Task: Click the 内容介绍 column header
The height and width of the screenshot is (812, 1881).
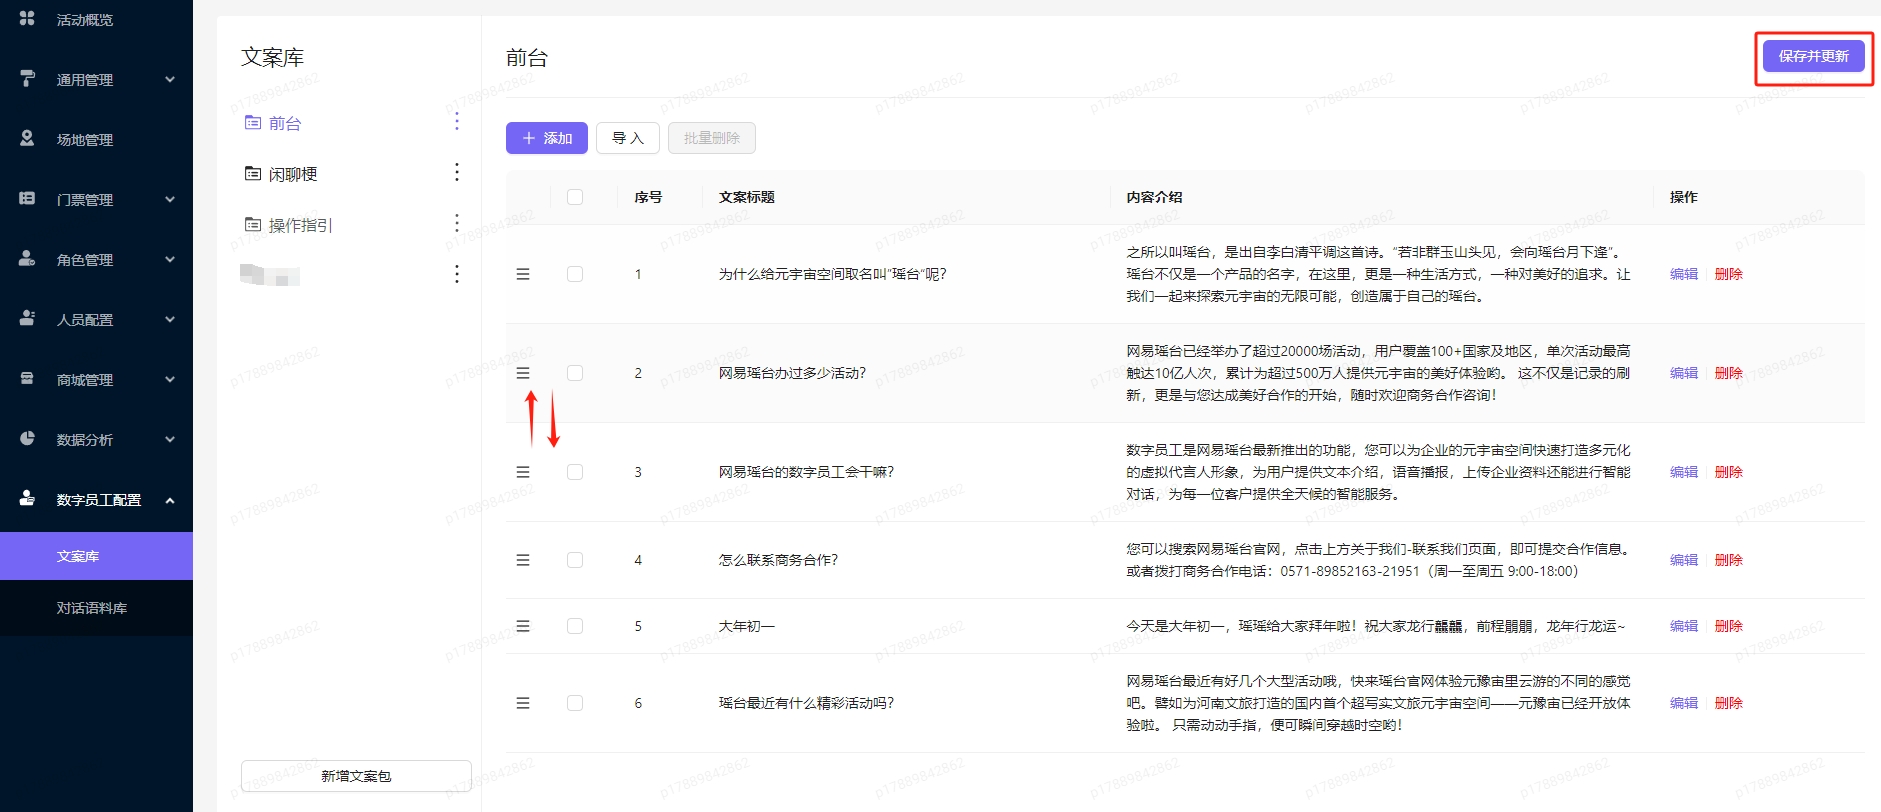Action: click(1154, 197)
